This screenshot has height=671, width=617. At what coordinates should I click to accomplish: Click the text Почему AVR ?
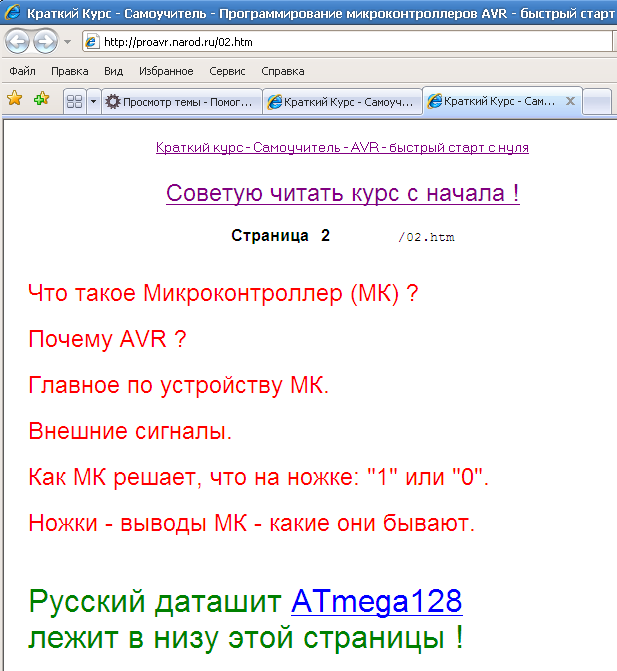[107, 339]
